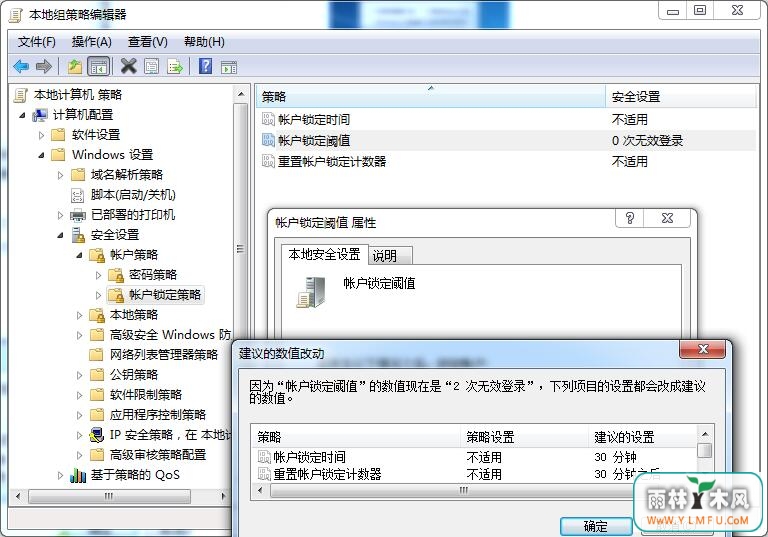Viewport: 768px width, 537px height.
Task: Toggle the show/hide console tree icon
Action: (x=98, y=66)
